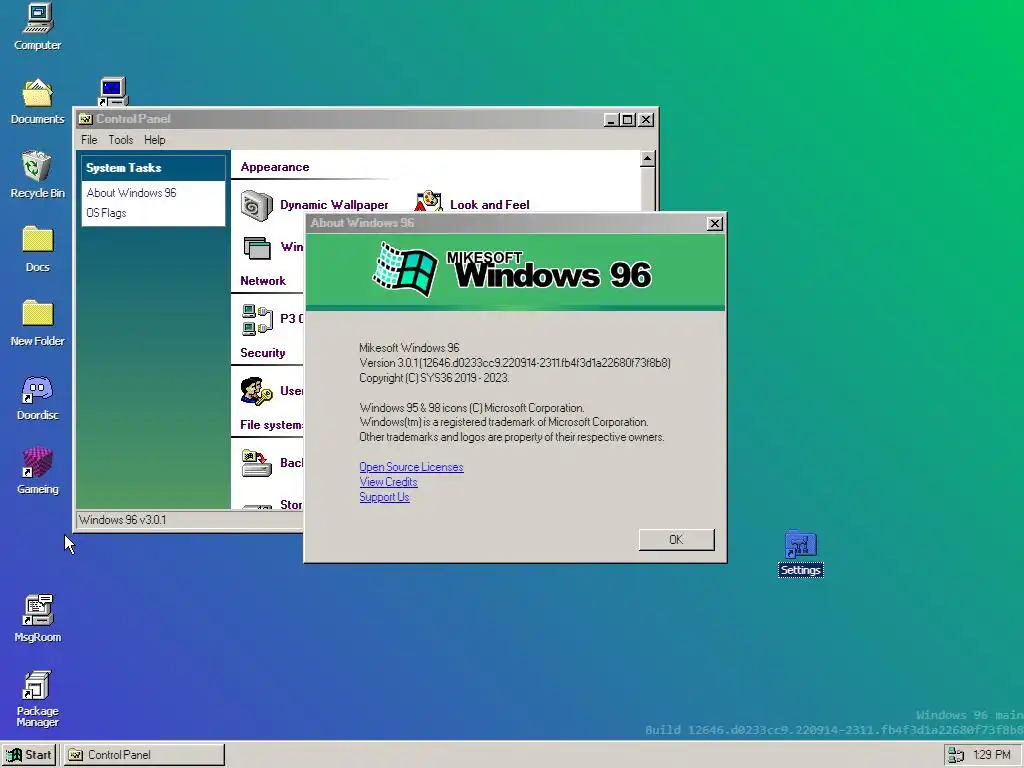Close the About Windows 96 dialog
This screenshot has height=768, width=1024.
pos(715,223)
